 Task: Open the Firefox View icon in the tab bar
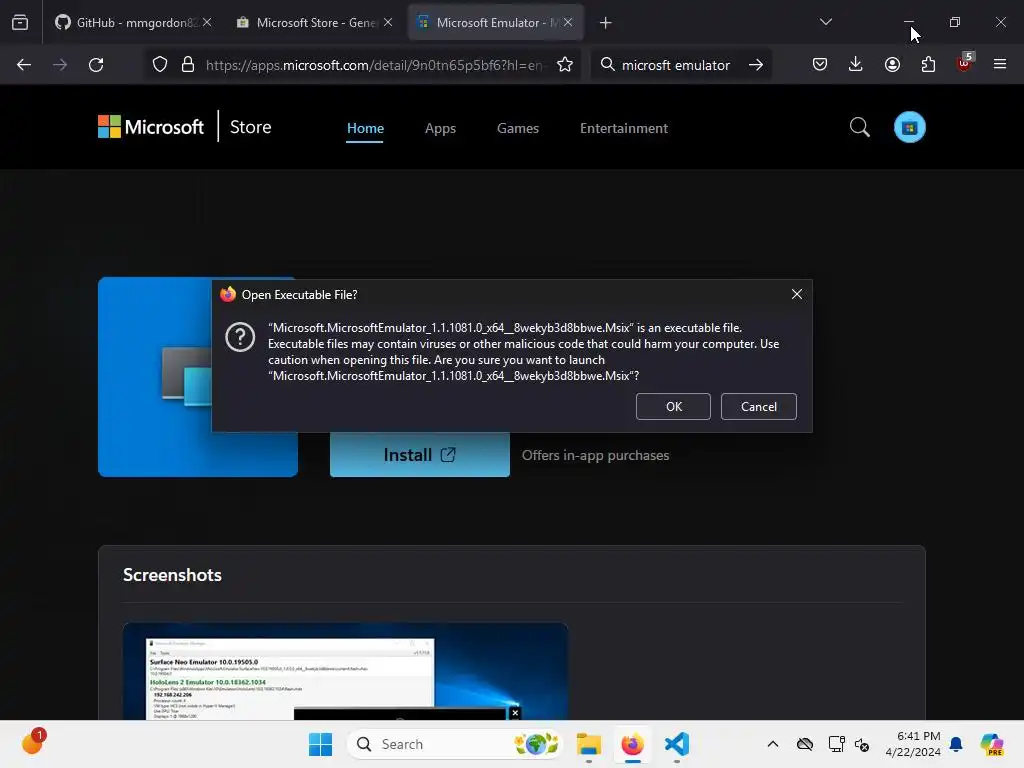coord(20,23)
